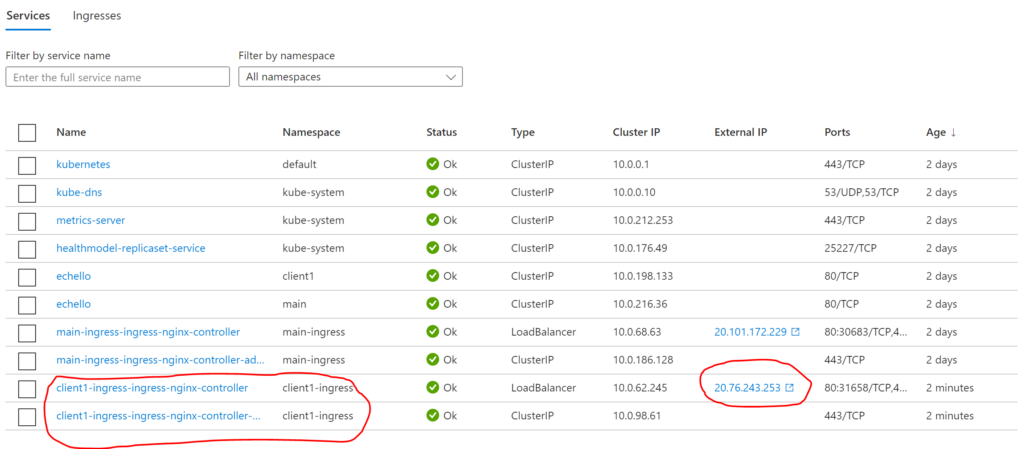
Task: Focus the service name filter field
Action: pyautogui.click(x=118, y=77)
